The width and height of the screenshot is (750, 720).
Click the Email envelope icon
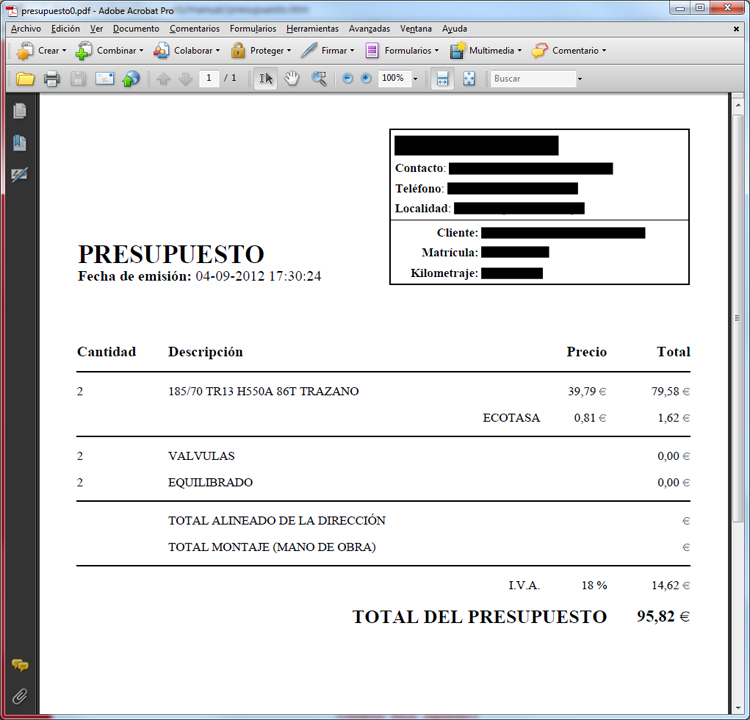104,78
